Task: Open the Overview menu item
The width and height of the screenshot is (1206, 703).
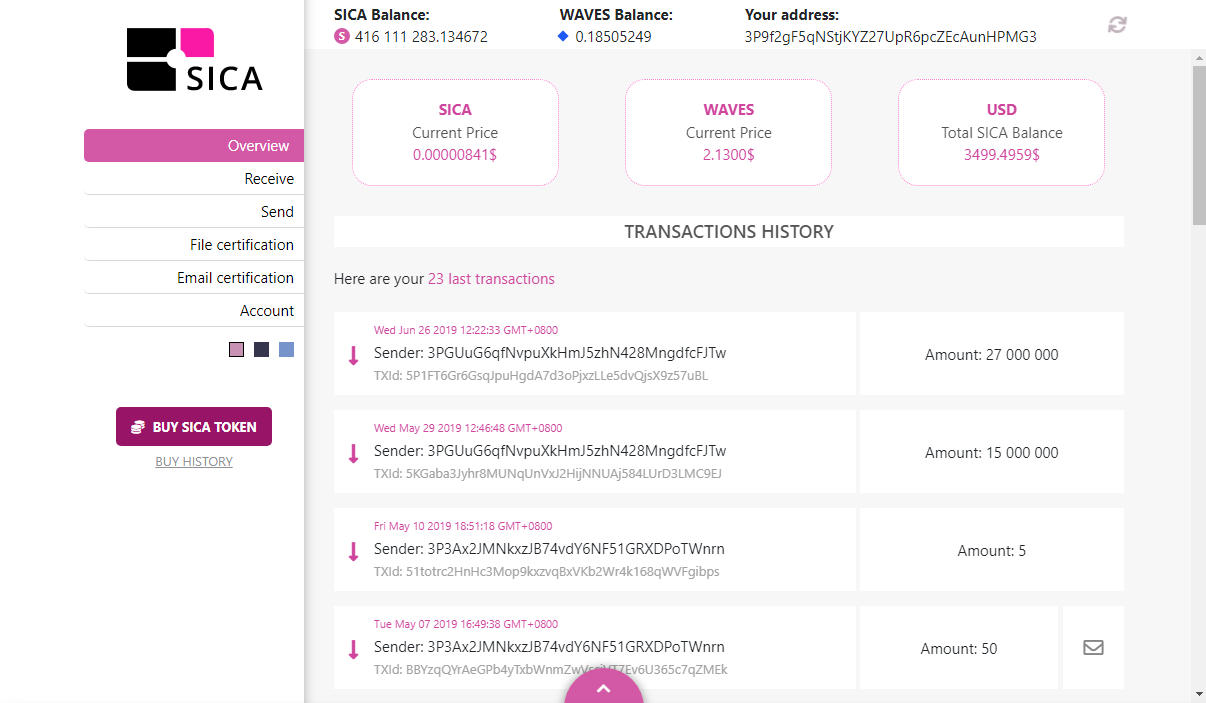Action: pos(194,145)
